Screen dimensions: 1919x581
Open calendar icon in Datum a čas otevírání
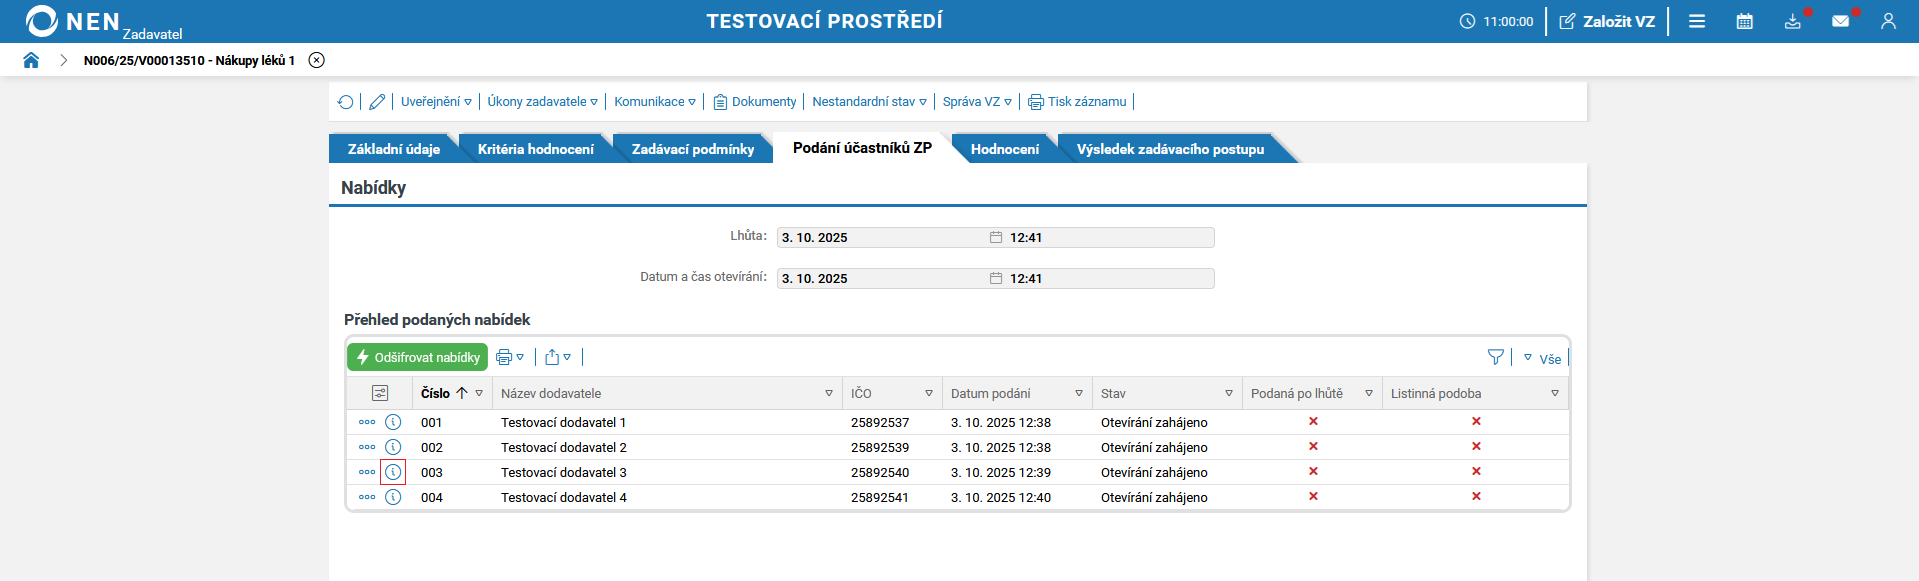click(x=996, y=278)
